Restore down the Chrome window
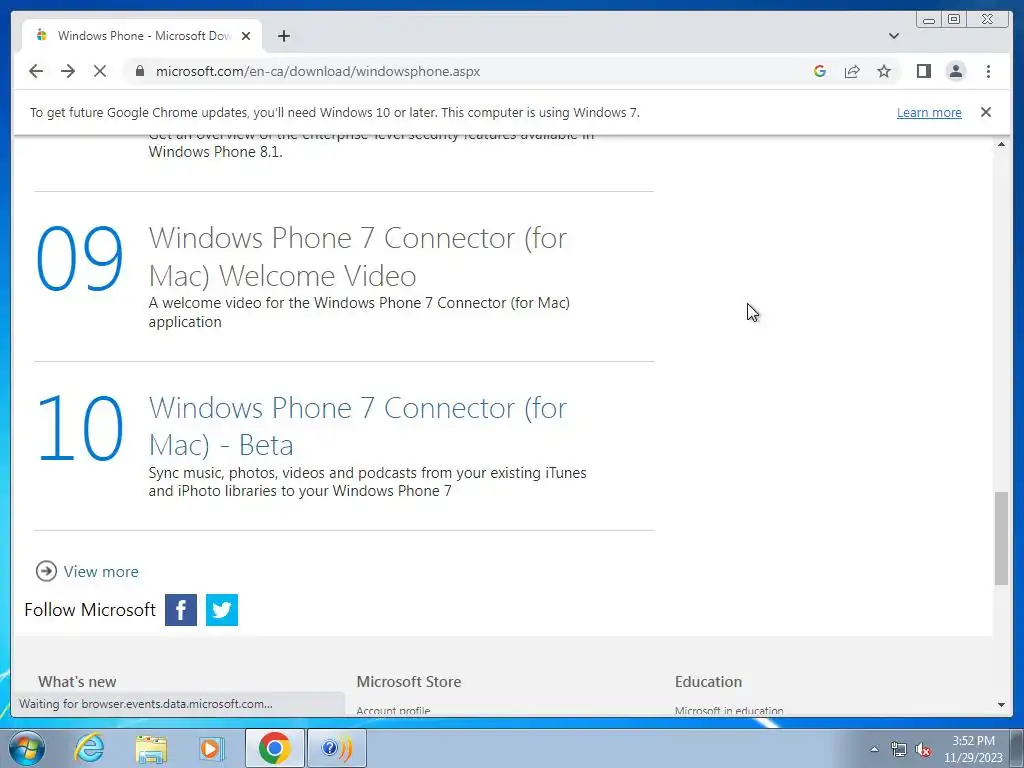Viewport: 1024px width, 768px height. tap(954, 20)
